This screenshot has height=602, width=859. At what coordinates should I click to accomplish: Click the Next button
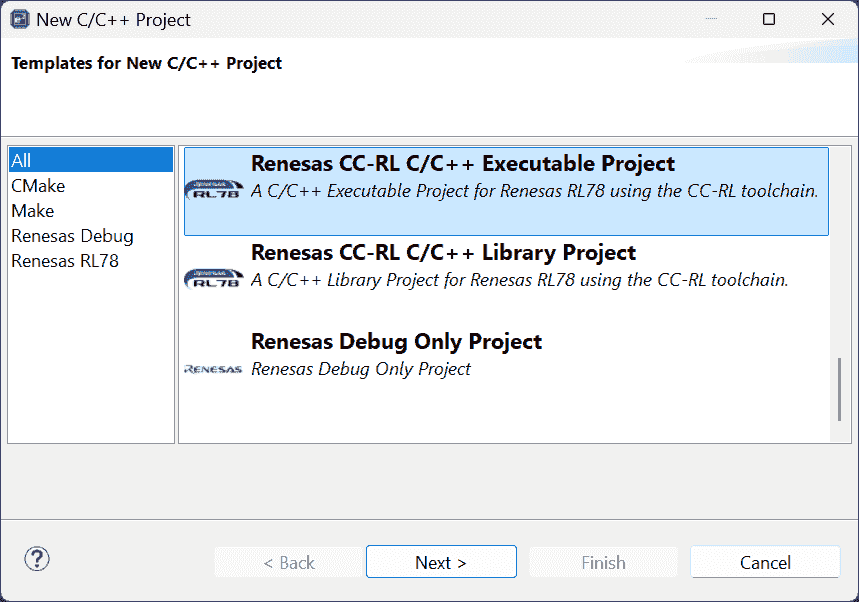pyautogui.click(x=441, y=562)
